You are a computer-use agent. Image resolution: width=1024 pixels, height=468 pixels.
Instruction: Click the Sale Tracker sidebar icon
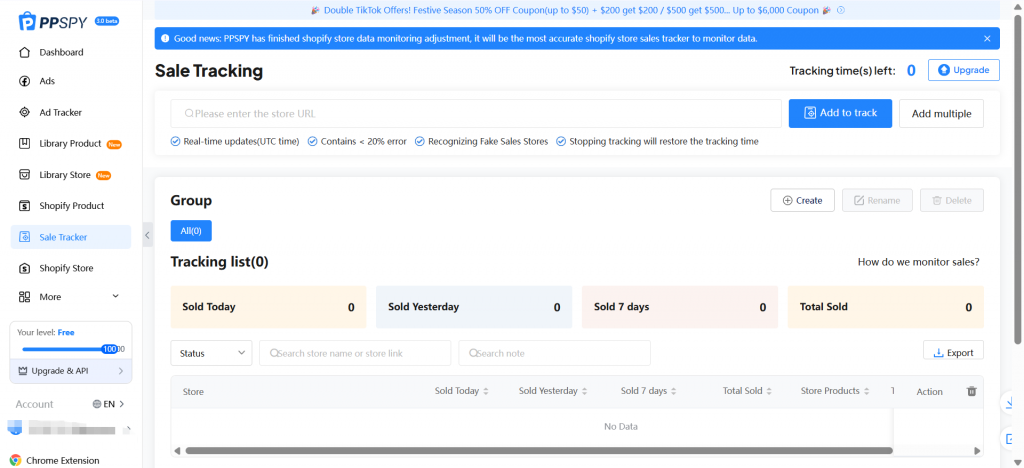[25, 237]
